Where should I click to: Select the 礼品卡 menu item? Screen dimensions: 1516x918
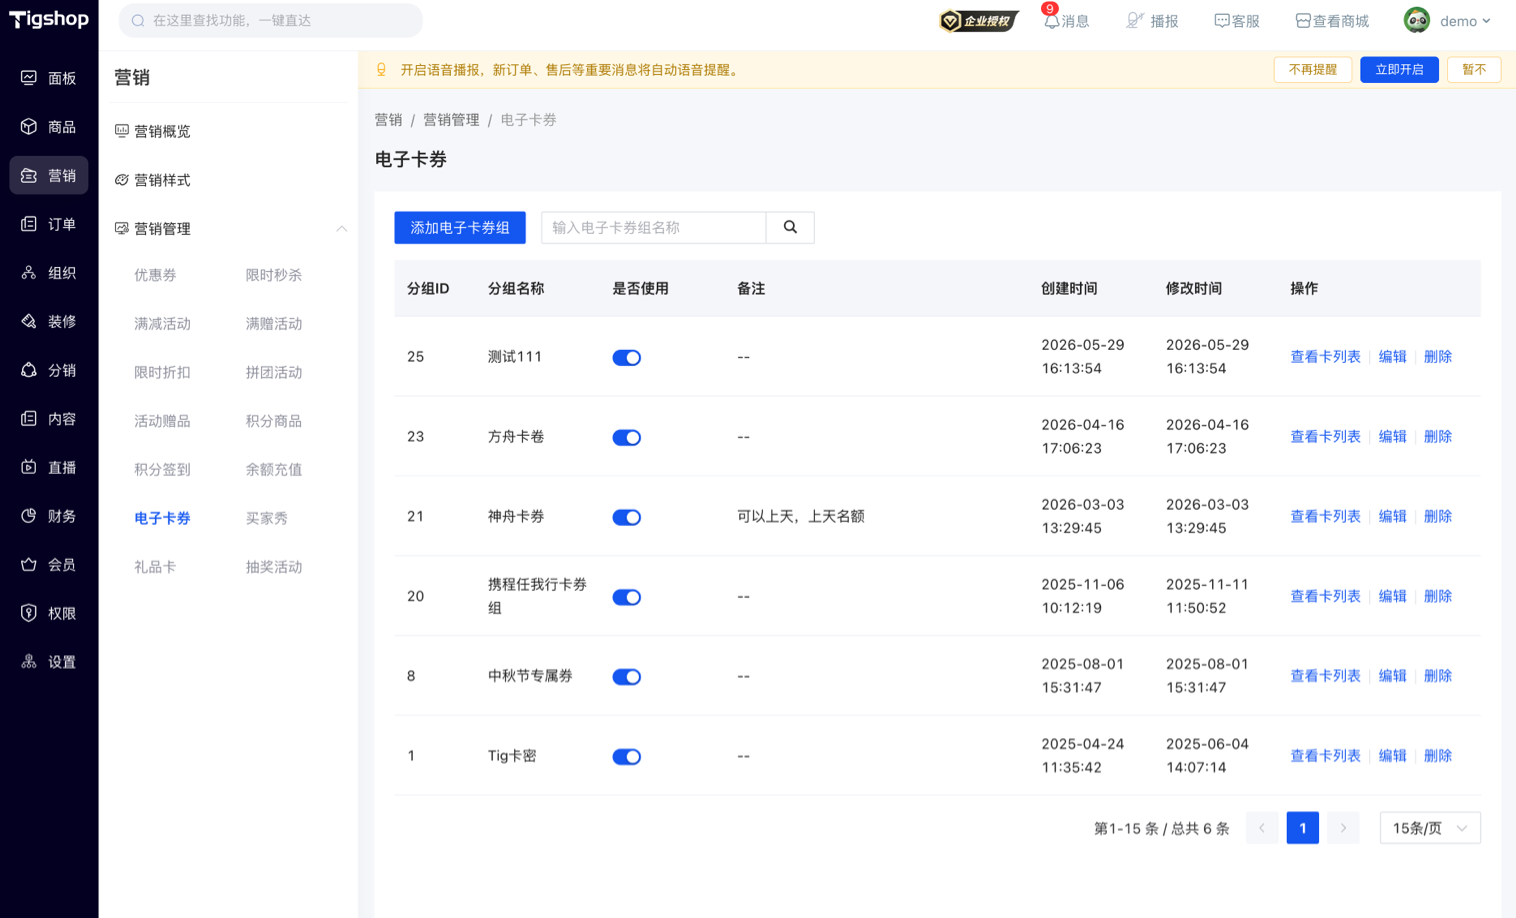tap(155, 567)
